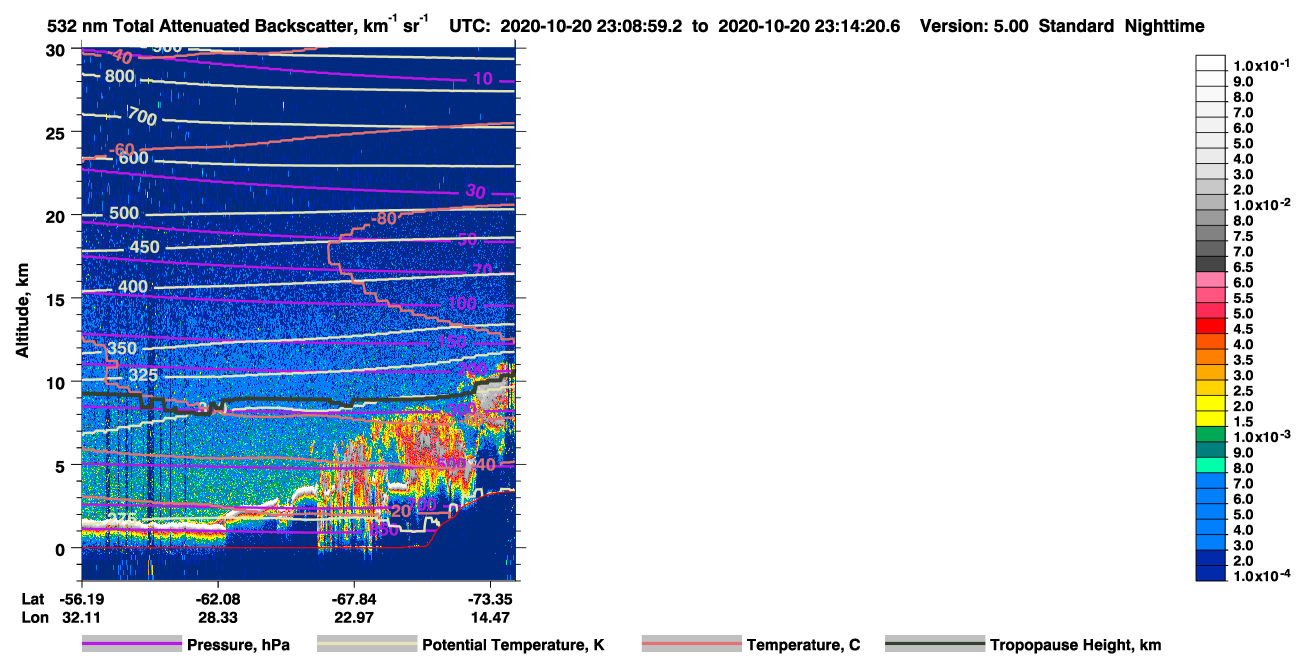Click the 400 potential temperature contour label
Screen dimensions: 1300x667
[132, 287]
